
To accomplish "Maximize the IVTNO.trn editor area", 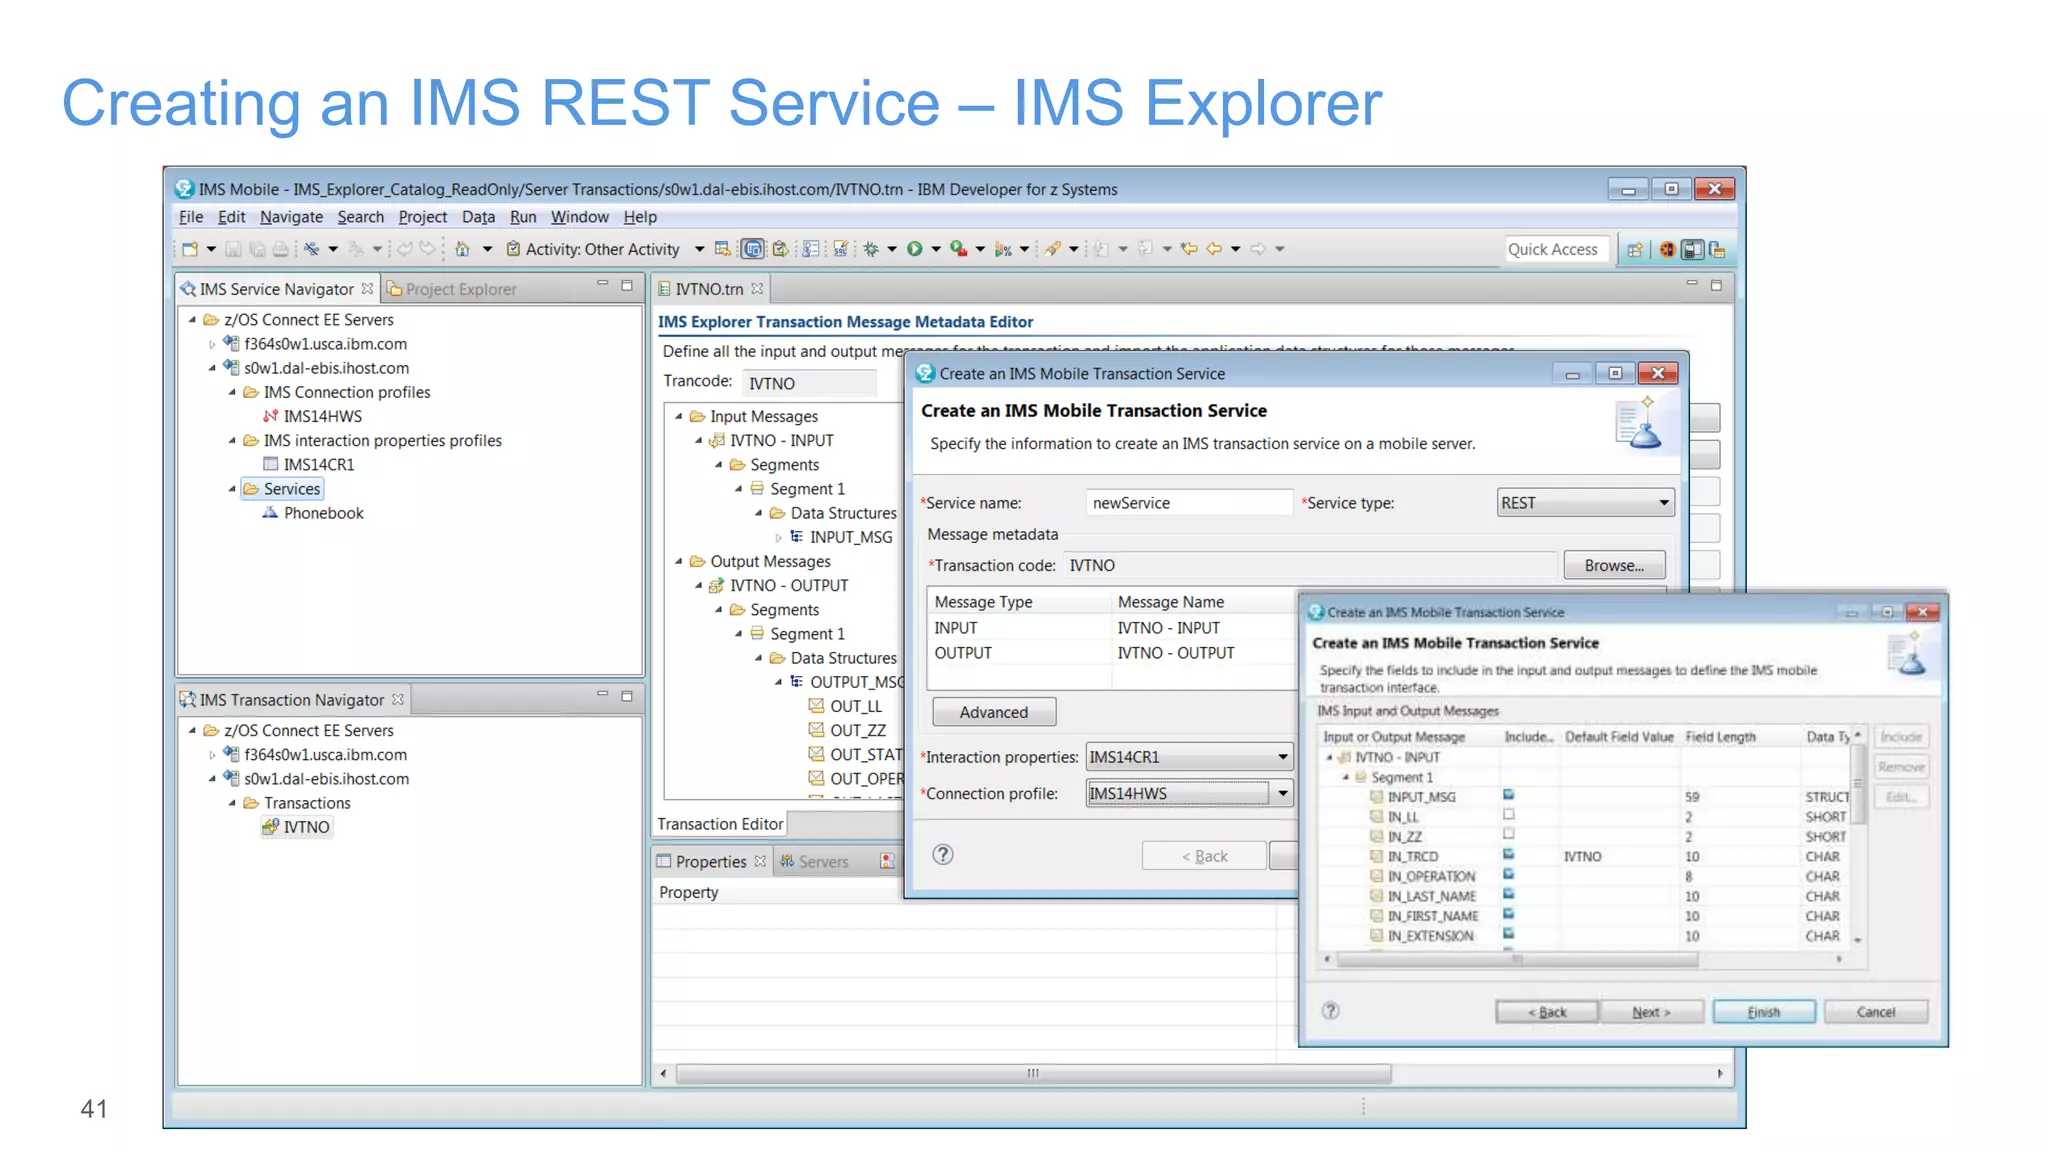I will [1716, 286].
